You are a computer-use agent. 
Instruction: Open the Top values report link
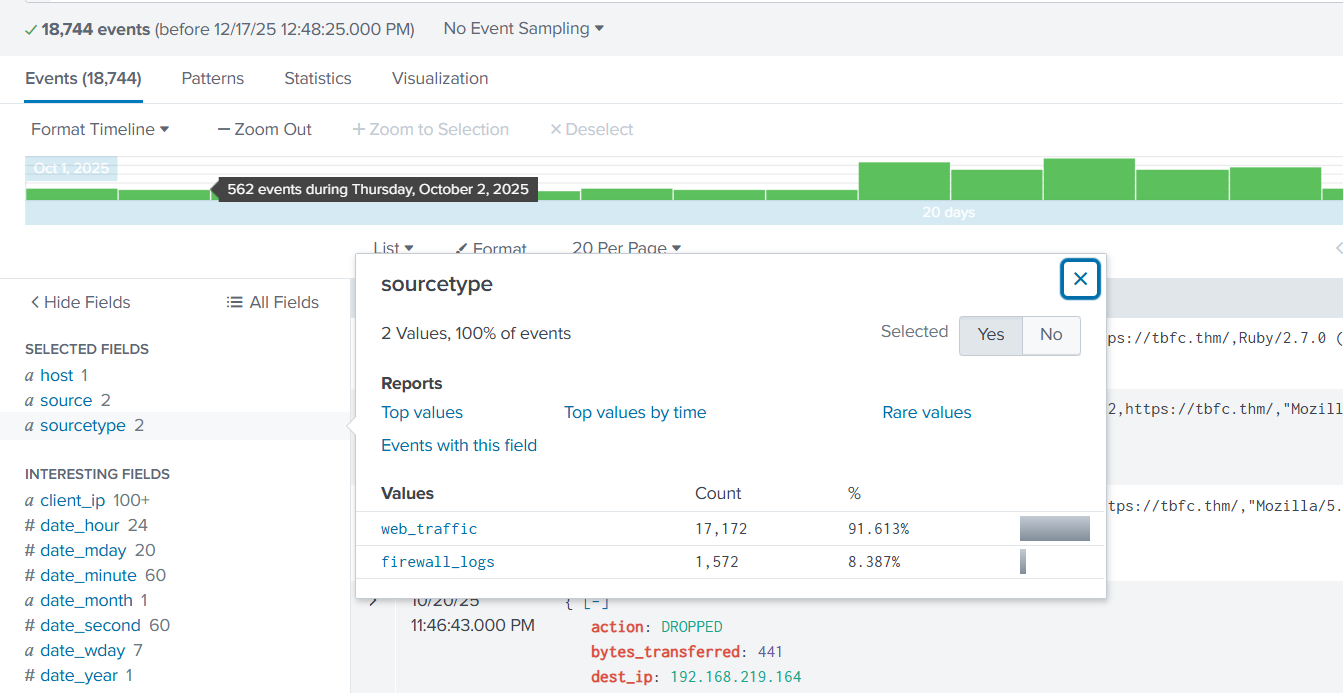coord(422,412)
